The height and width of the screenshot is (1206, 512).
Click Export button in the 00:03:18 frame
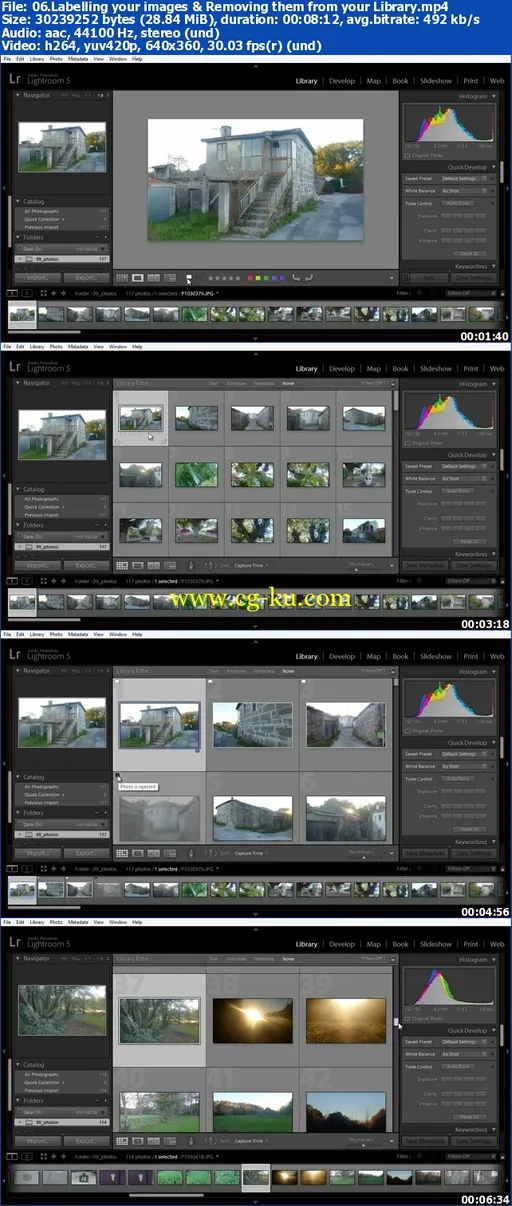click(86, 565)
